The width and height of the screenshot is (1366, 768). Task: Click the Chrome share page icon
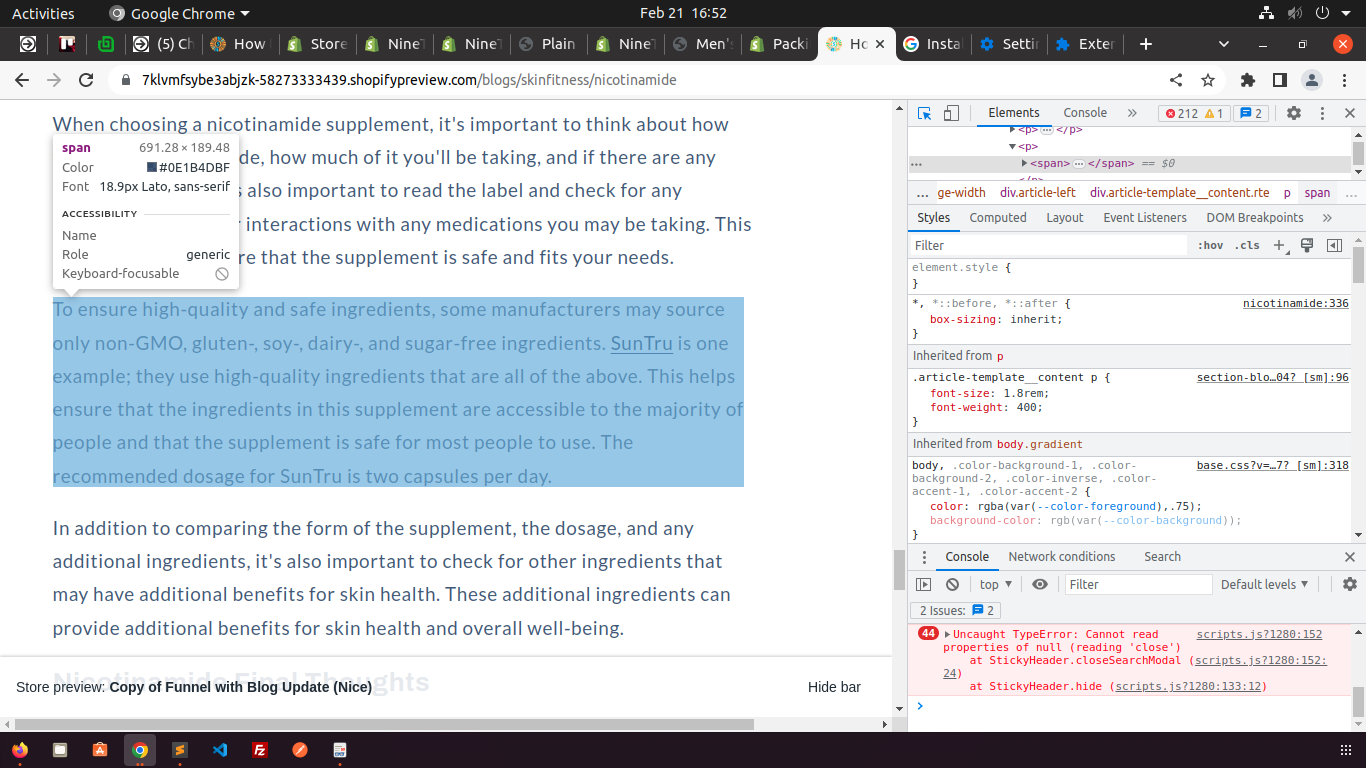(1176, 80)
